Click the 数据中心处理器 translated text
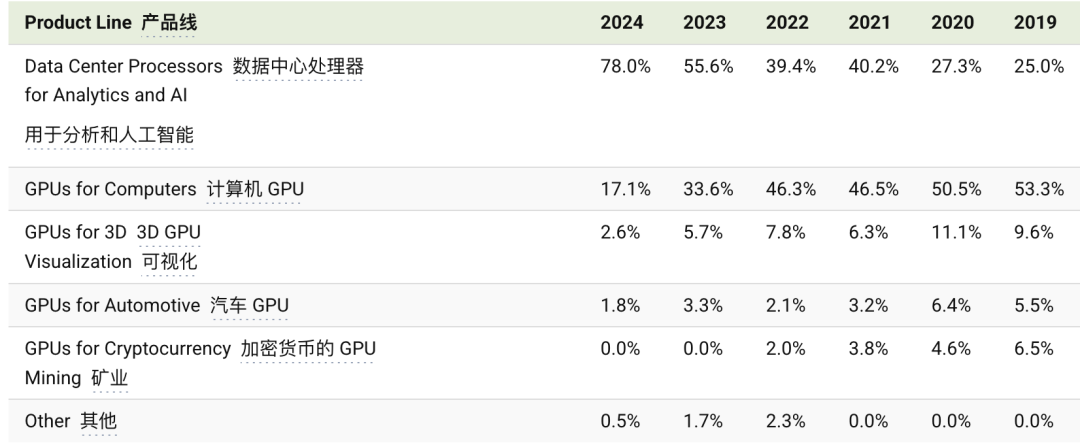1080x443 pixels. point(298,66)
